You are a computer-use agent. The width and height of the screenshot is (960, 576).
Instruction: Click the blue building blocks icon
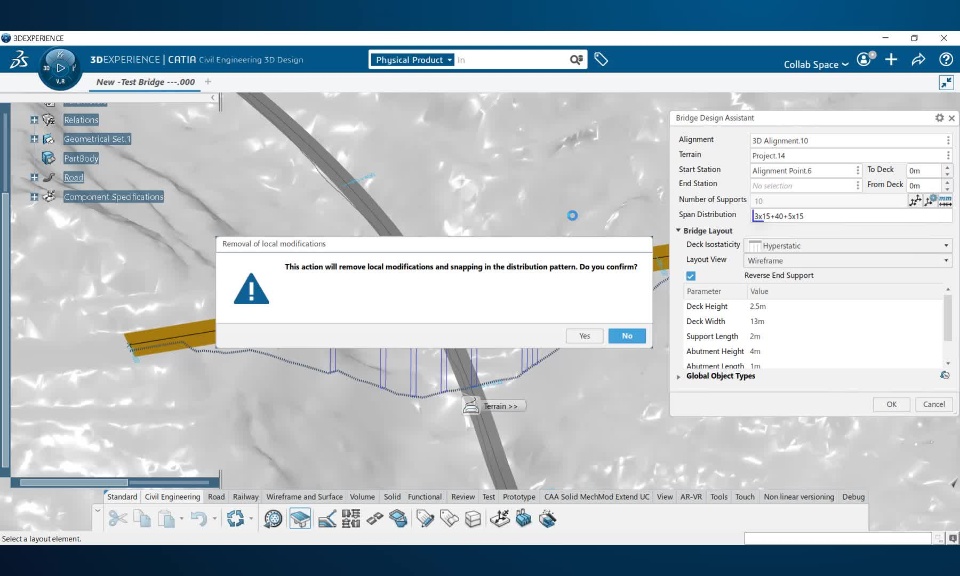523,519
